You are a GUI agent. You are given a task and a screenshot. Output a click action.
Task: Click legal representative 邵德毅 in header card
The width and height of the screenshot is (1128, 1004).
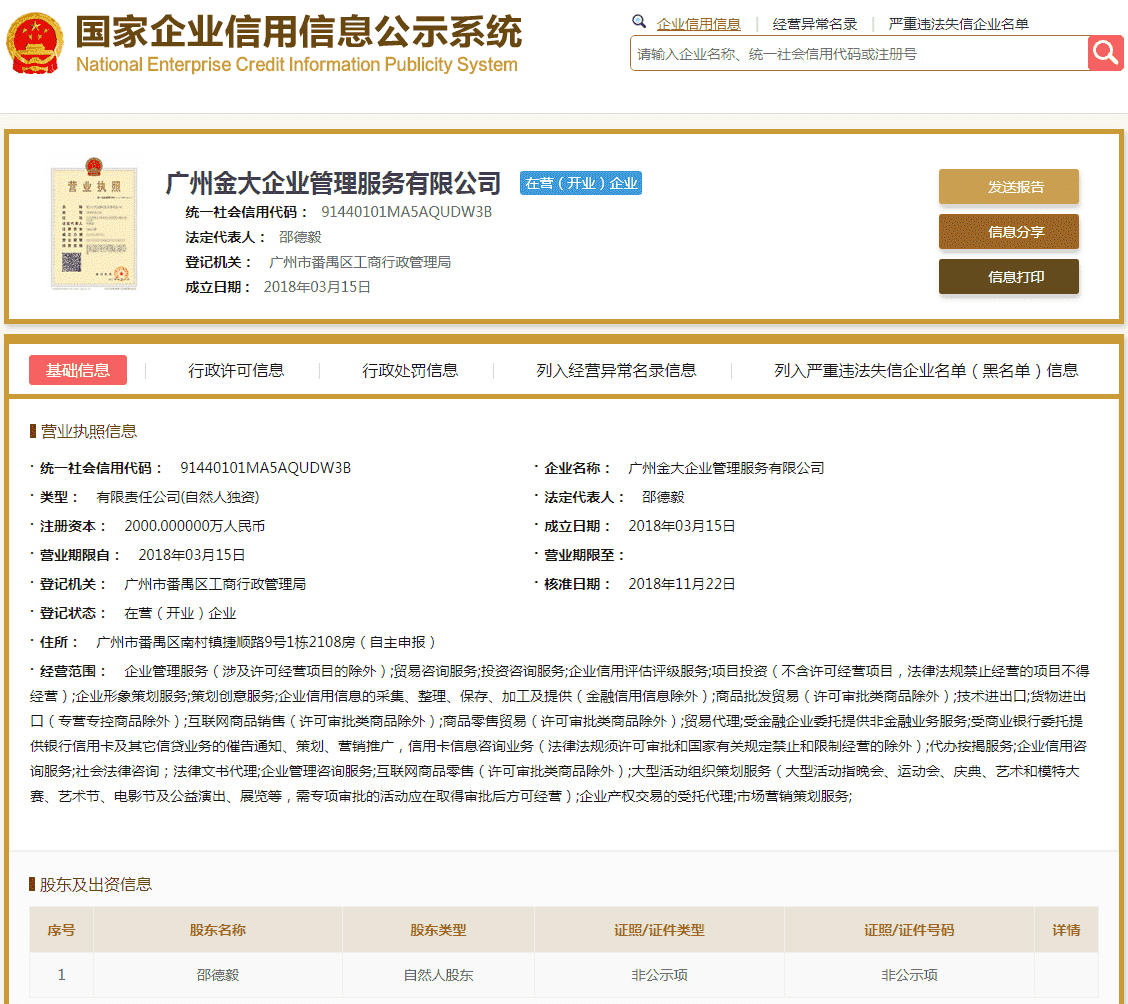(x=300, y=237)
